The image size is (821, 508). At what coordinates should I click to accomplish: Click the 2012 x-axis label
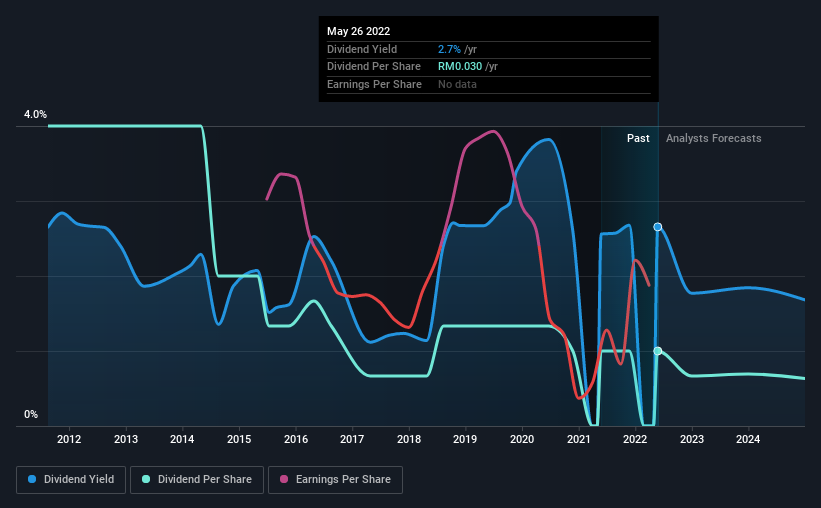click(x=69, y=439)
